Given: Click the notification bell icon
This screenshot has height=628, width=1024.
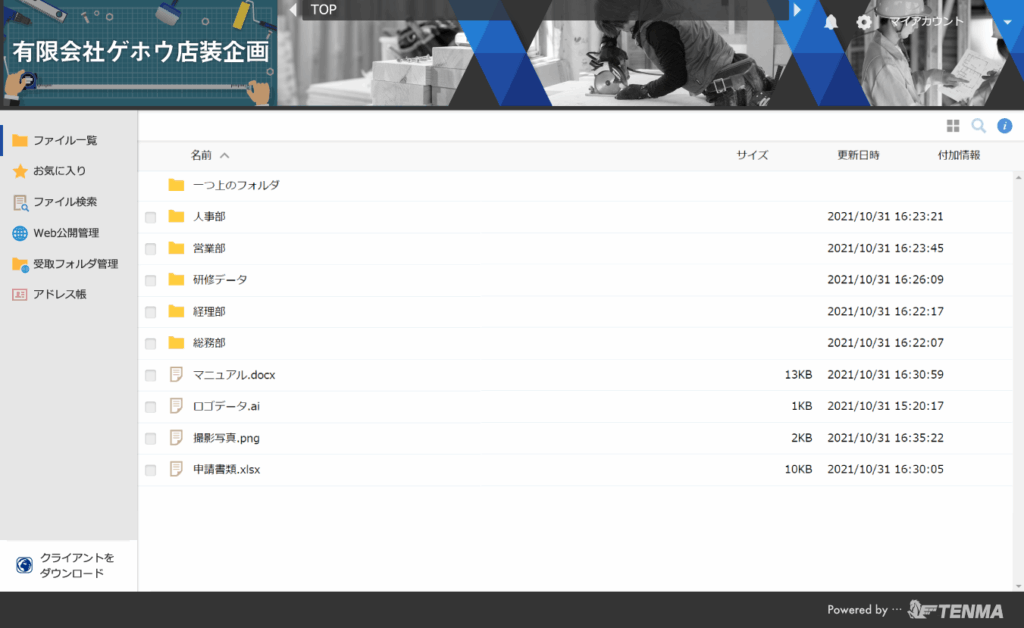Looking at the screenshot, I should click(830, 22).
